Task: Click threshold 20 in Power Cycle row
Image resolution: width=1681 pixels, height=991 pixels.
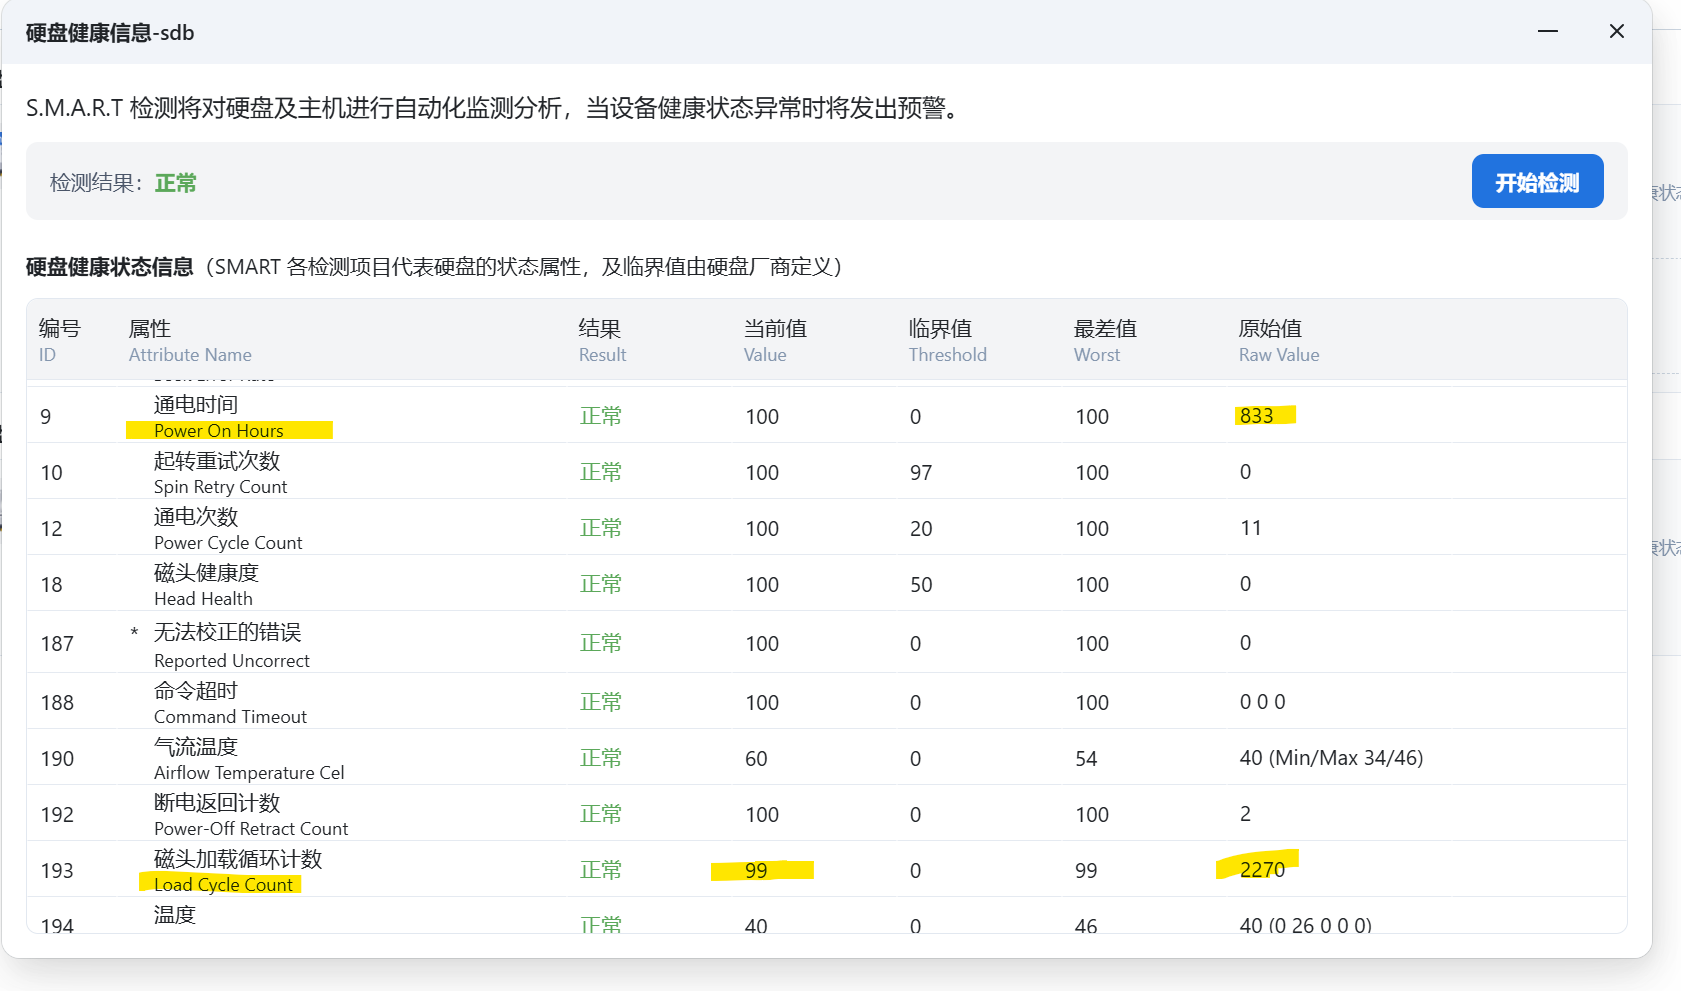Action: coord(921,529)
